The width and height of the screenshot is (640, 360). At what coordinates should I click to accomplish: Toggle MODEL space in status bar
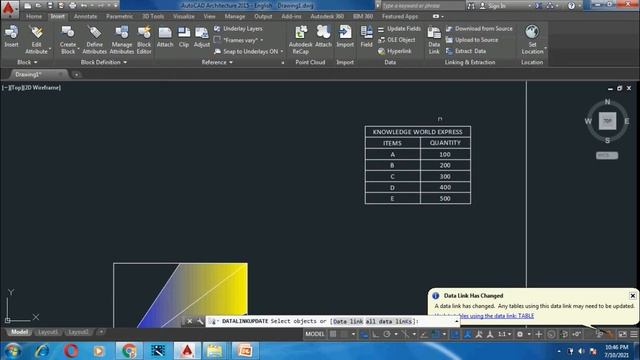click(315, 334)
